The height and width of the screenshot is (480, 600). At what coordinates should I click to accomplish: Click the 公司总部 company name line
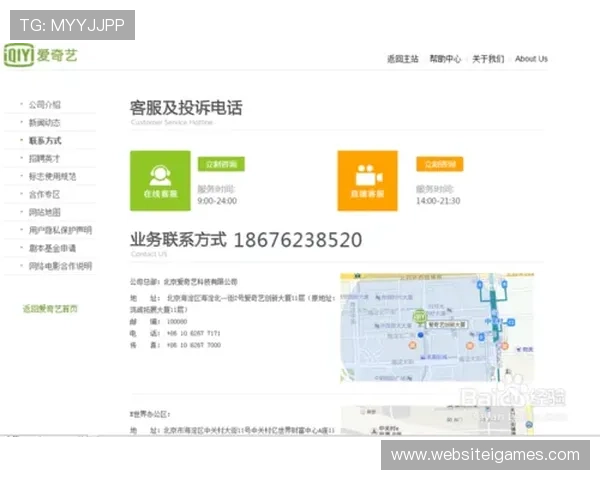pos(184,282)
